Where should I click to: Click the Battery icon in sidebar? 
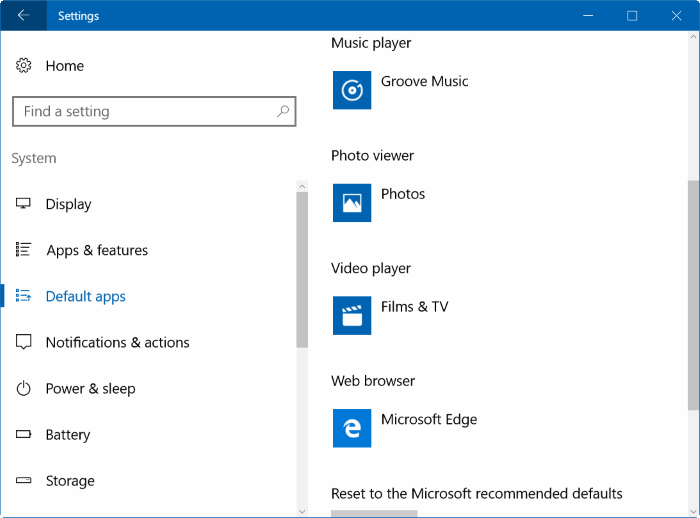pyautogui.click(x=23, y=434)
